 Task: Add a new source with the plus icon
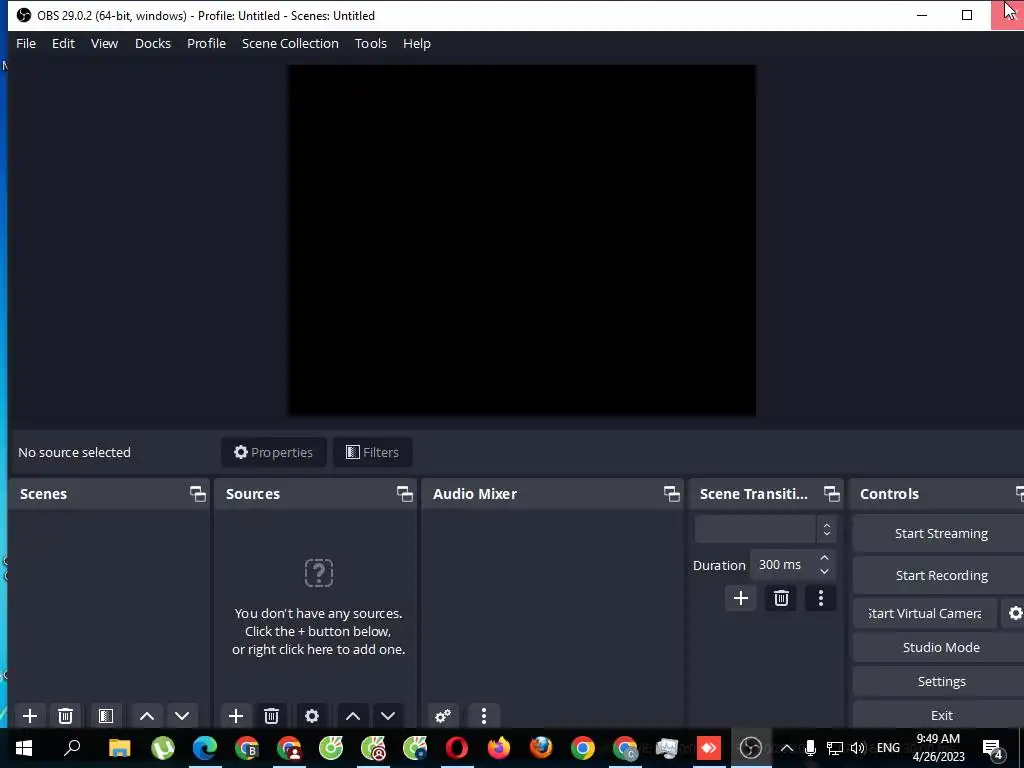(x=236, y=716)
